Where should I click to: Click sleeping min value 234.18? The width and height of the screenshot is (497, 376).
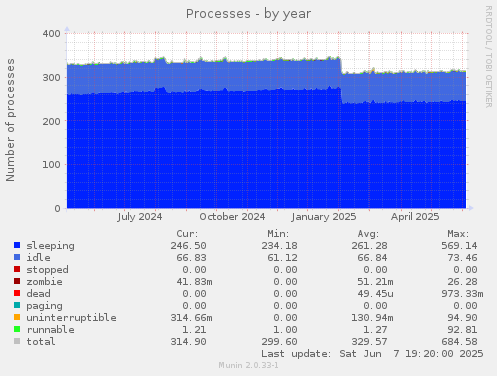coord(279,246)
